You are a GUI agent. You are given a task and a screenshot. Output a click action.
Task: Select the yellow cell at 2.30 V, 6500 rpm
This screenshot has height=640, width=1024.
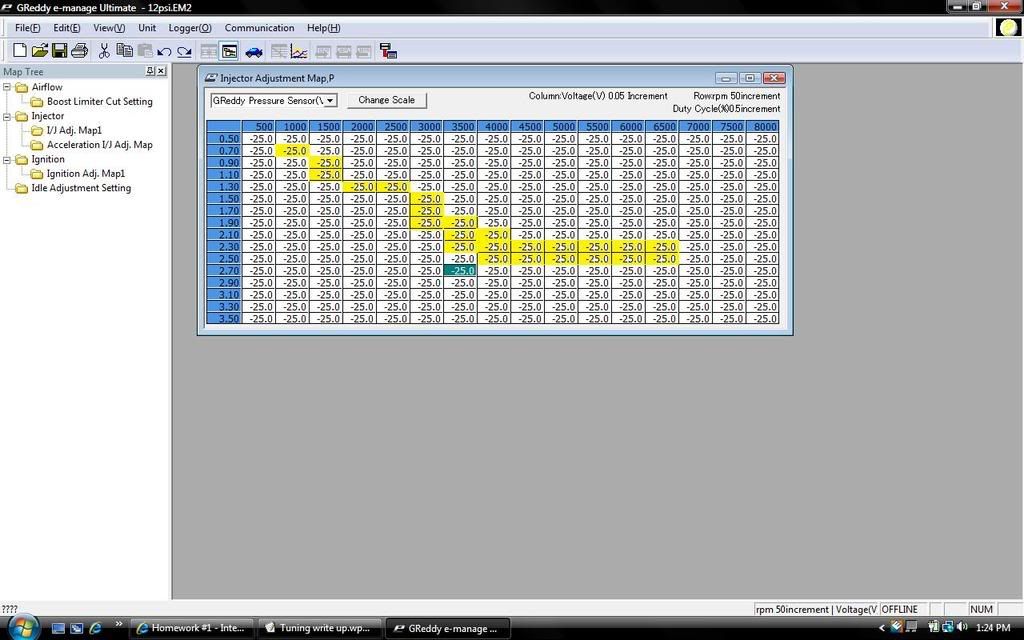coord(662,247)
